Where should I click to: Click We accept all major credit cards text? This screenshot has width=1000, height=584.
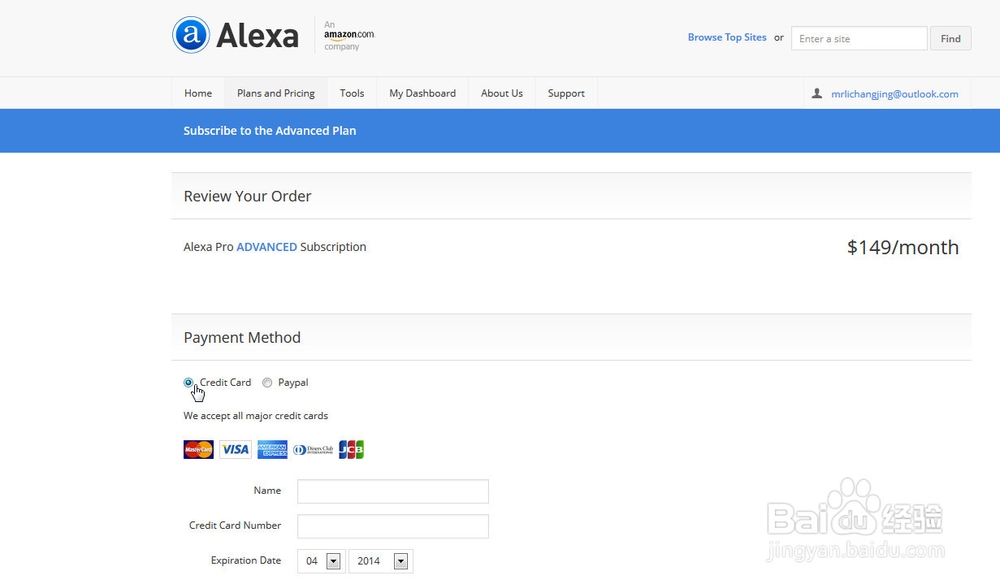pos(256,416)
